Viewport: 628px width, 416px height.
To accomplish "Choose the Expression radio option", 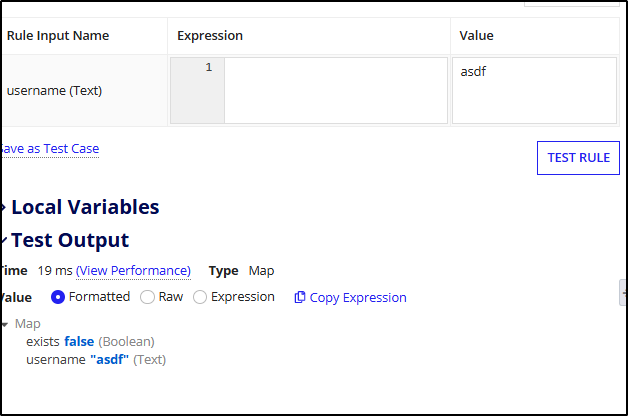I will click(x=200, y=297).
